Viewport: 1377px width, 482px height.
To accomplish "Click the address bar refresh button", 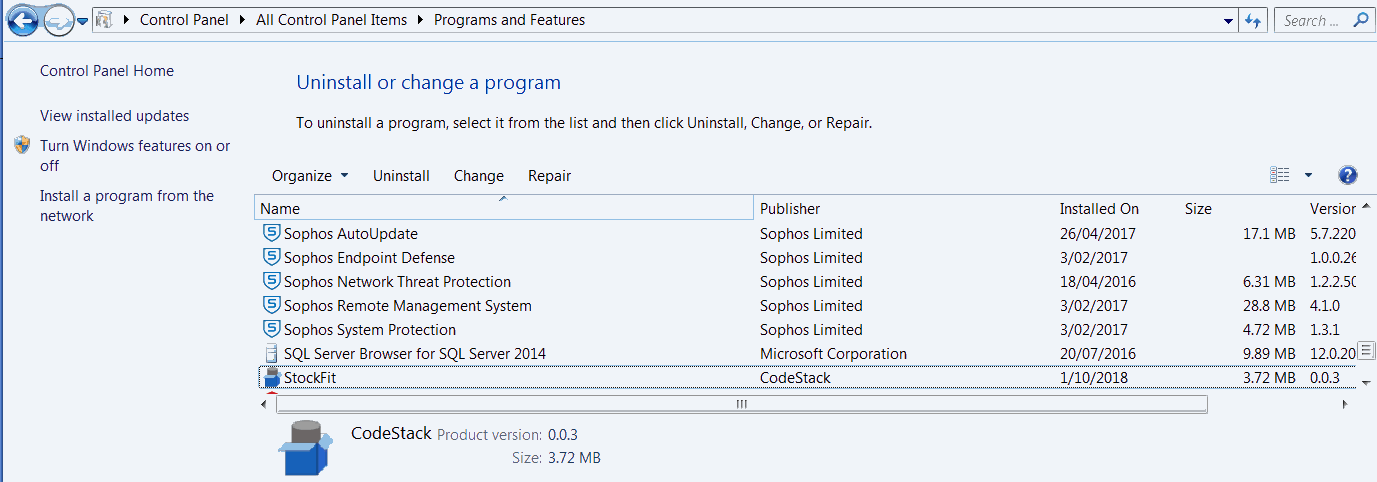I will 1255,20.
